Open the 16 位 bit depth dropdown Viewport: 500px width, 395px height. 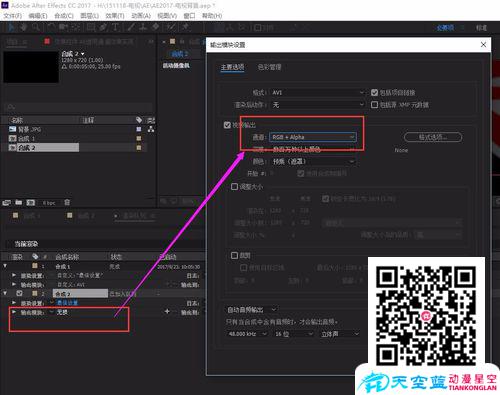pos(294,334)
